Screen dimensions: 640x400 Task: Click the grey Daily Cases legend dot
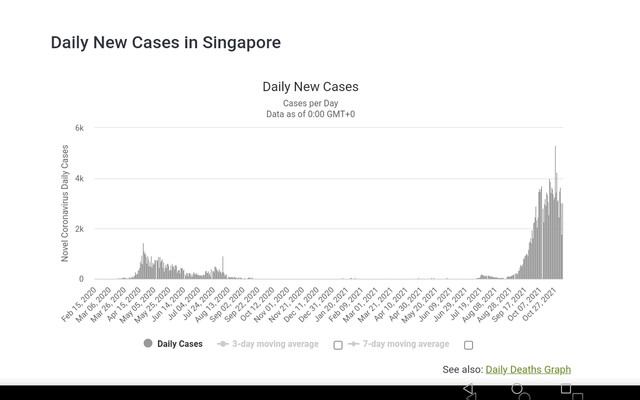(148, 344)
